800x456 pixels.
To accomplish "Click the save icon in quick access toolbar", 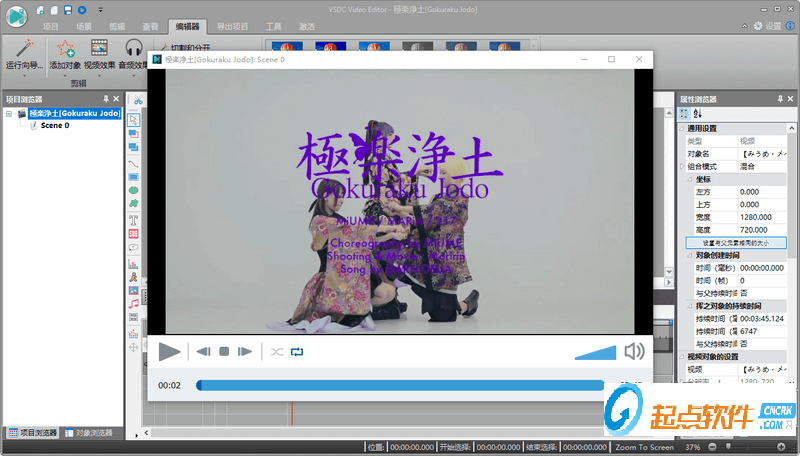I will click(68, 10).
